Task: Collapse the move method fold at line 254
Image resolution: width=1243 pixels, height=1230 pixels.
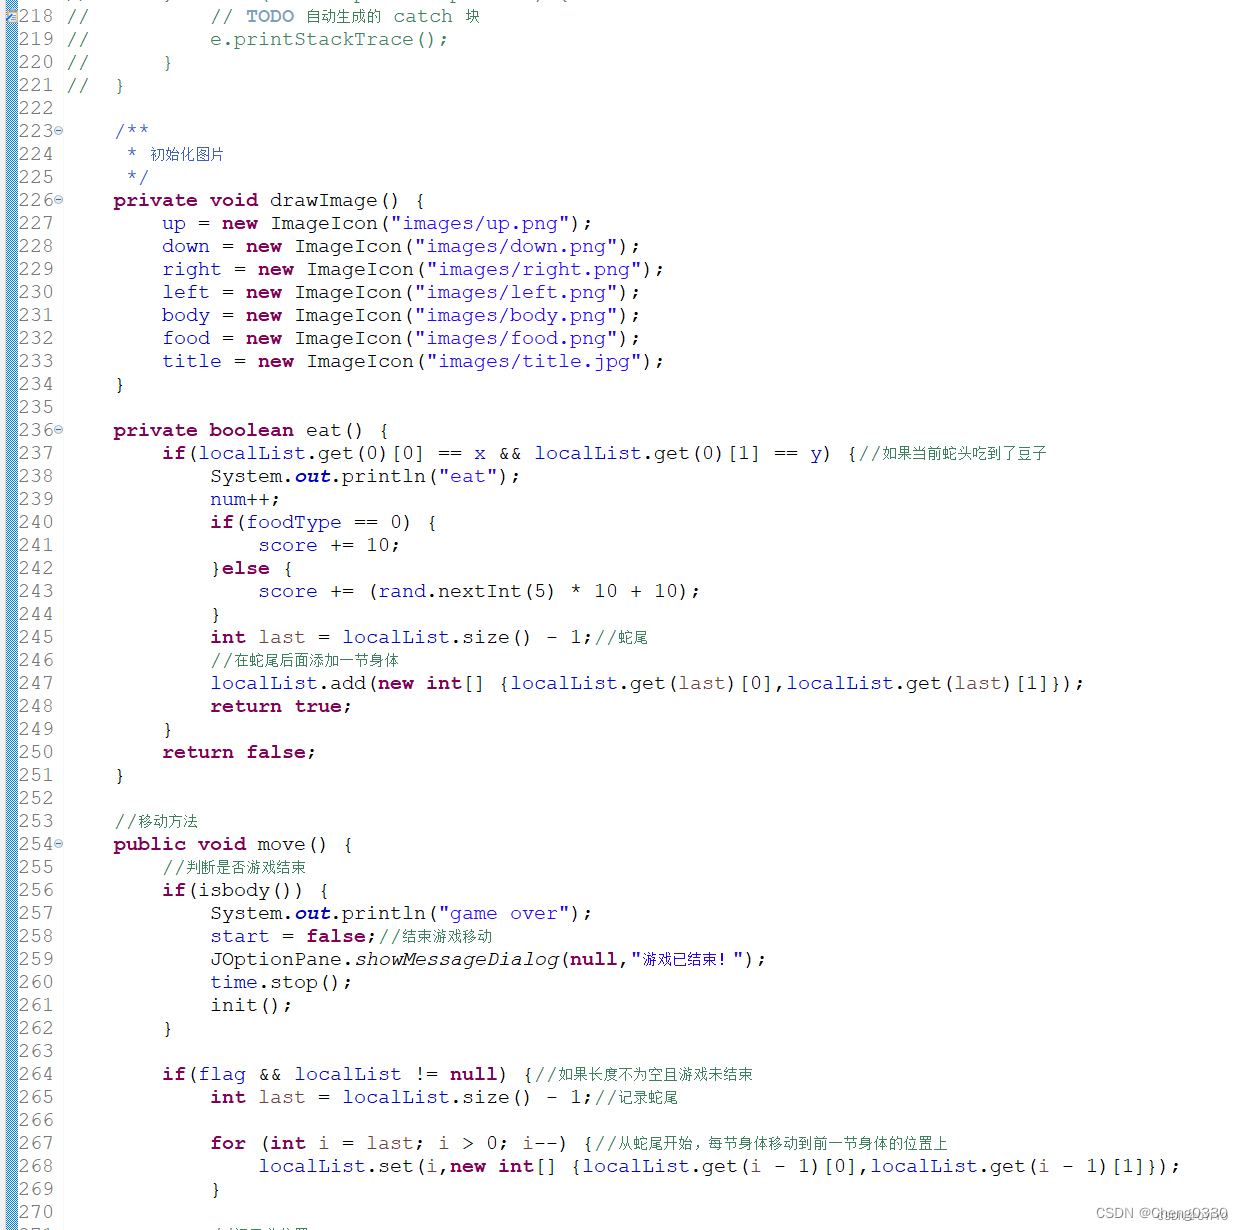Action: pos(58,844)
